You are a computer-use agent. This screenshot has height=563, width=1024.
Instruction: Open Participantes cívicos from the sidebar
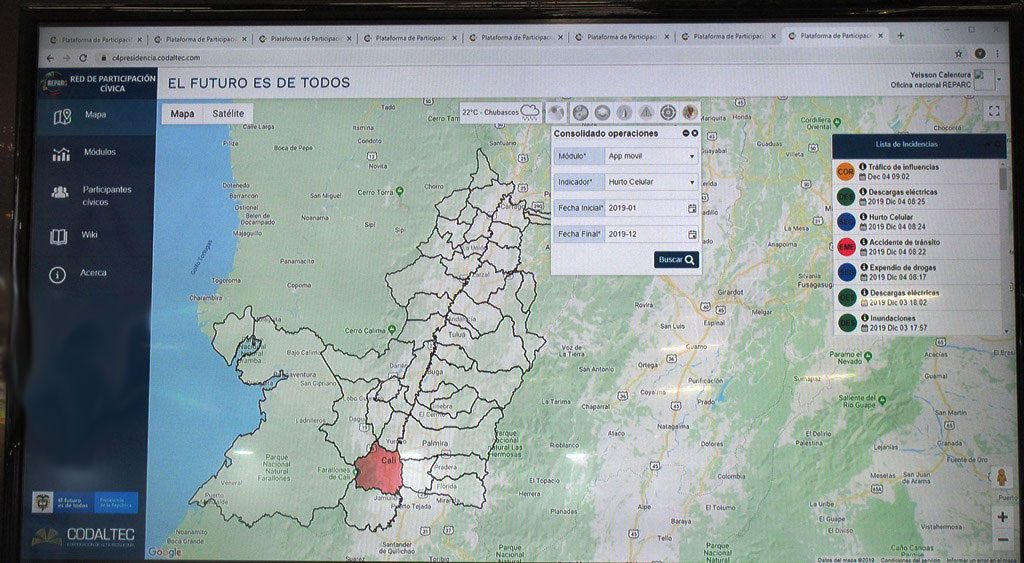point(106,195)
